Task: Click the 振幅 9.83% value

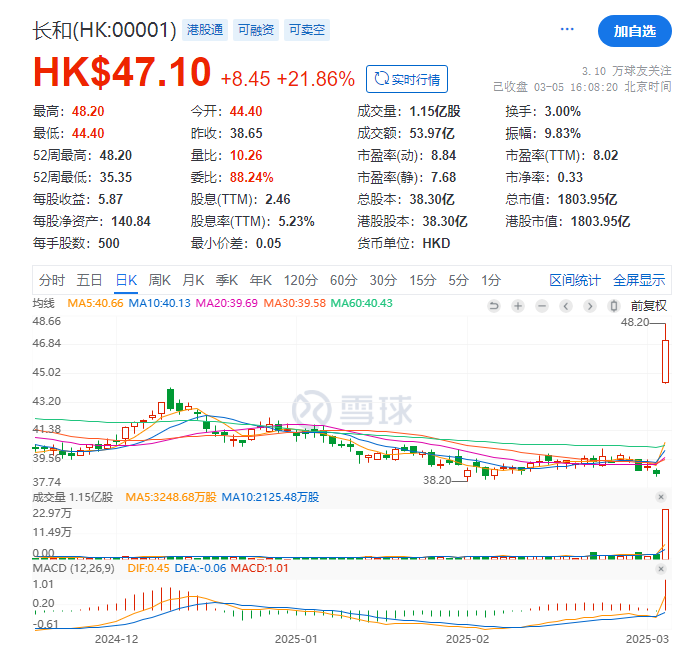Action: pos(563,133)
